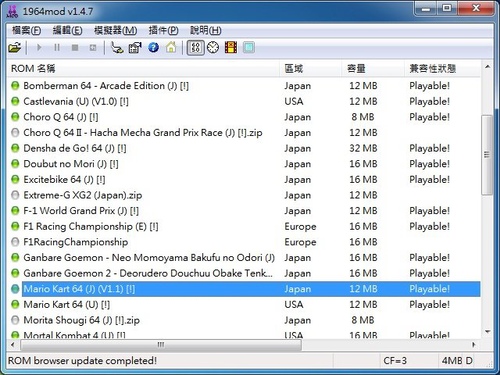The height and width of the screenshot is (375, 500).
Task: Click green status dot of Castlevania
Action: (x=15, y=101)
